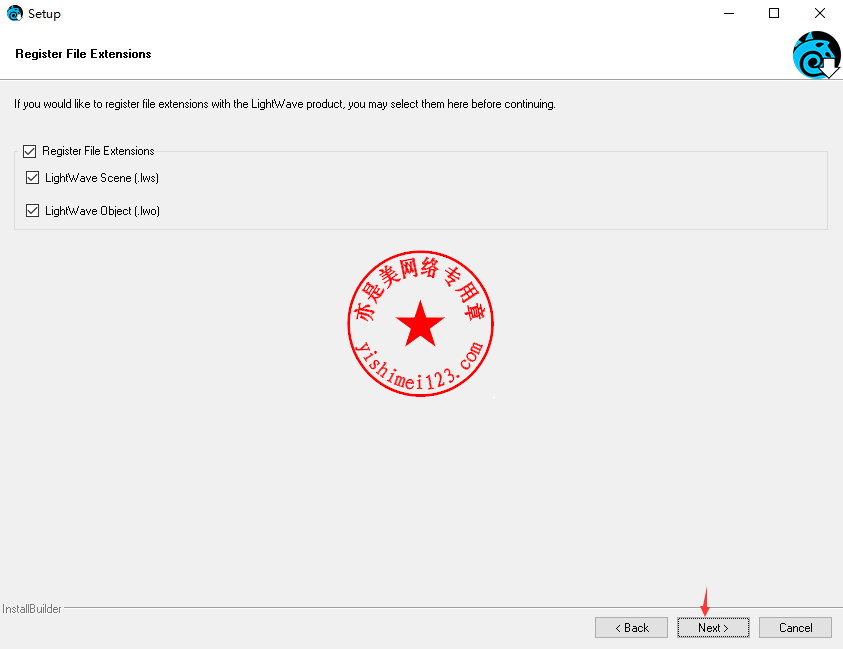Uncheck LightWave Scene (.lws) checkbox
This screenshot has height=649, width=843.
point(32,177)
